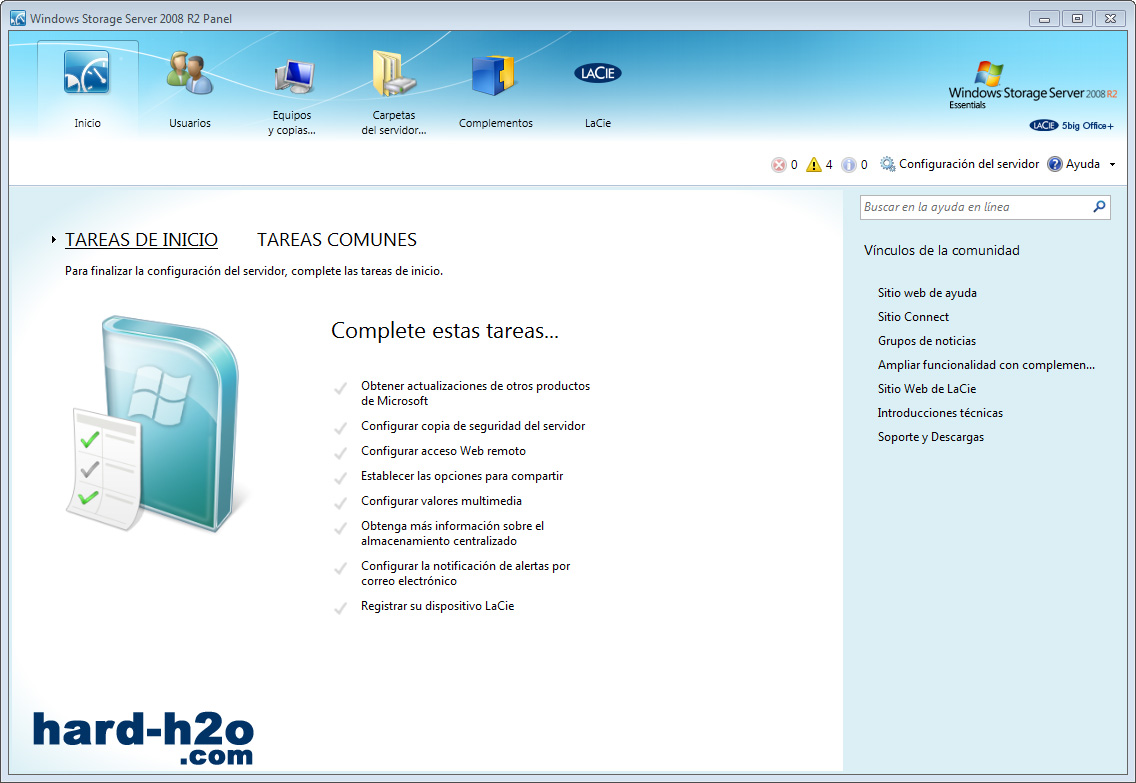1136x783 pixels.
Task: Toggle checkmark for Establecer opciones para compartir
Action: point(341,478)
